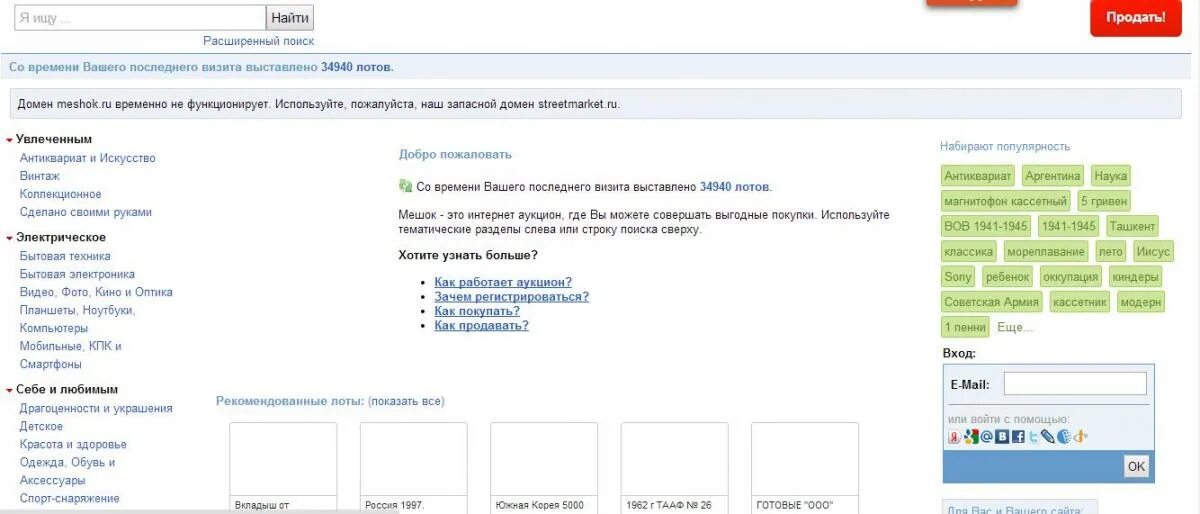This screenshot has height=514, width=1200.
Task: Focus the Я ищу search field
Action: (140, 18)
